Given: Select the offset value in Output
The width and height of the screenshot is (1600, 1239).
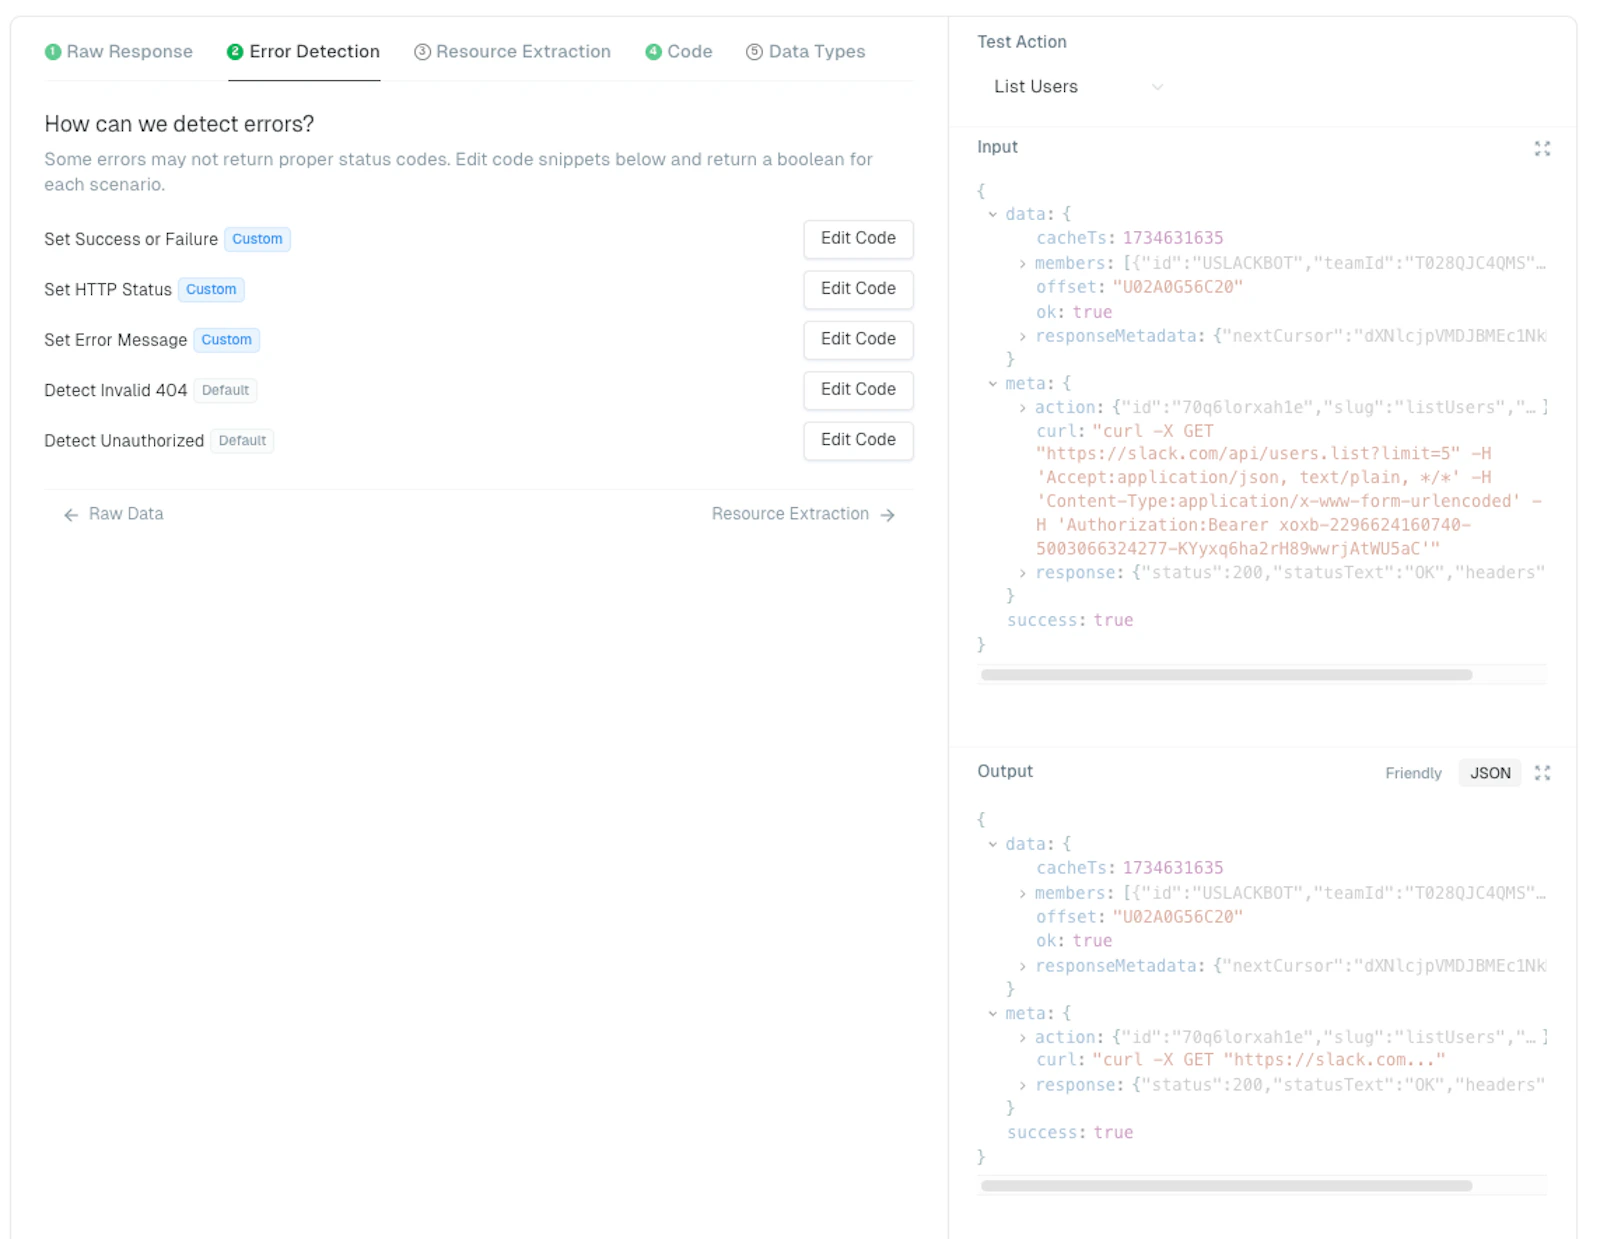Looking at the screenshot, I should pos(1177,917).
